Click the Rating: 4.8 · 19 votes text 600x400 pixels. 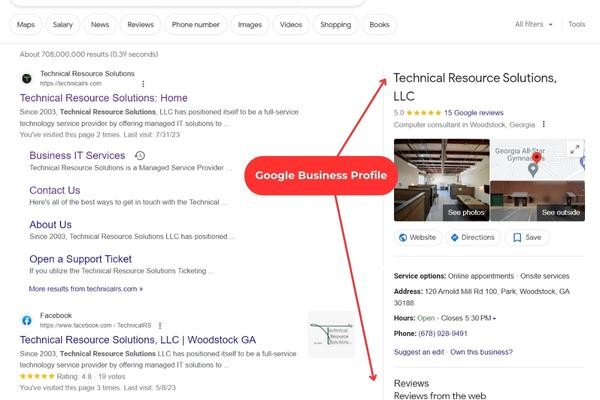click(91, 376)
